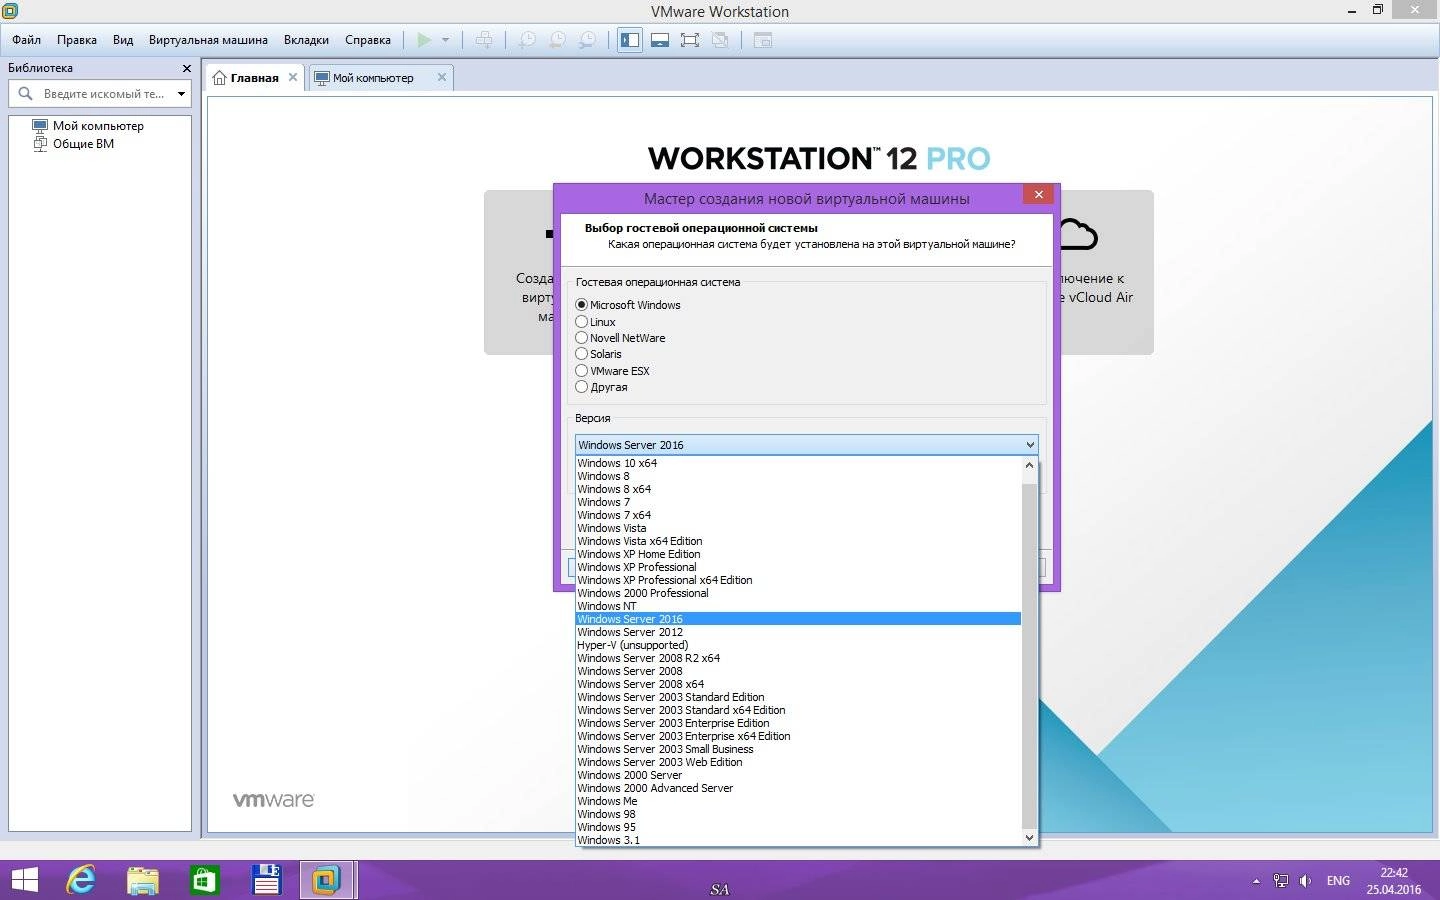Switch to the Мой компьютер tab
This screenshot has height=900, width=1440.
click(373, 78)
